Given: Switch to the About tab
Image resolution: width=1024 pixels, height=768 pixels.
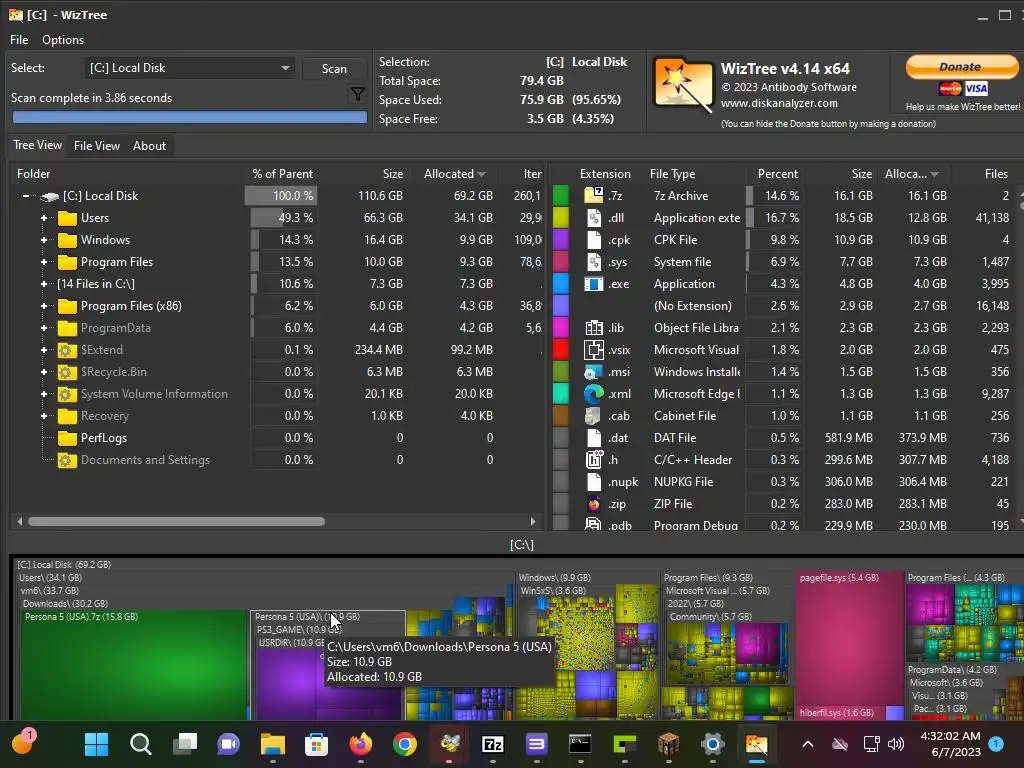Looking at the screenshot, I should pyautogui.click(x=150, y=146).
